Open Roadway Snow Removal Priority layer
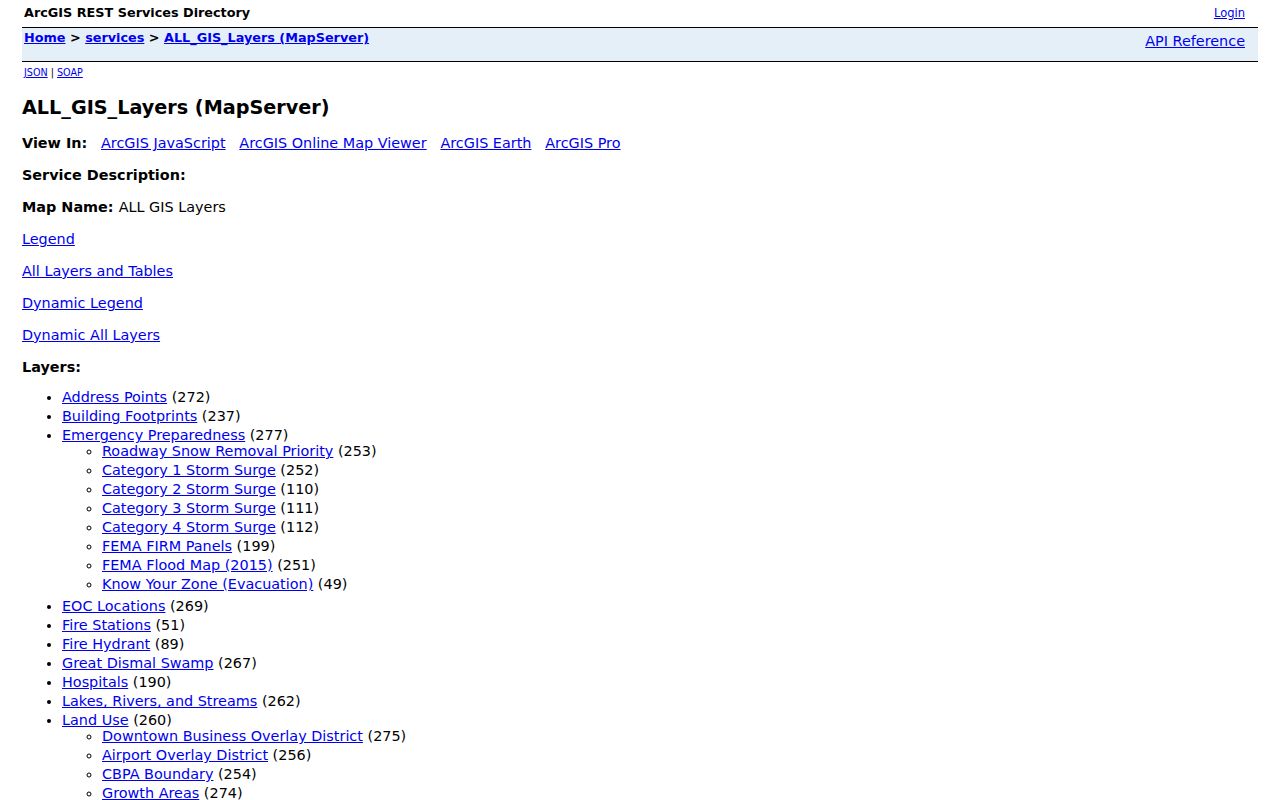The image size is (1280, 800). pyautogui.click(x=217, y=451)
